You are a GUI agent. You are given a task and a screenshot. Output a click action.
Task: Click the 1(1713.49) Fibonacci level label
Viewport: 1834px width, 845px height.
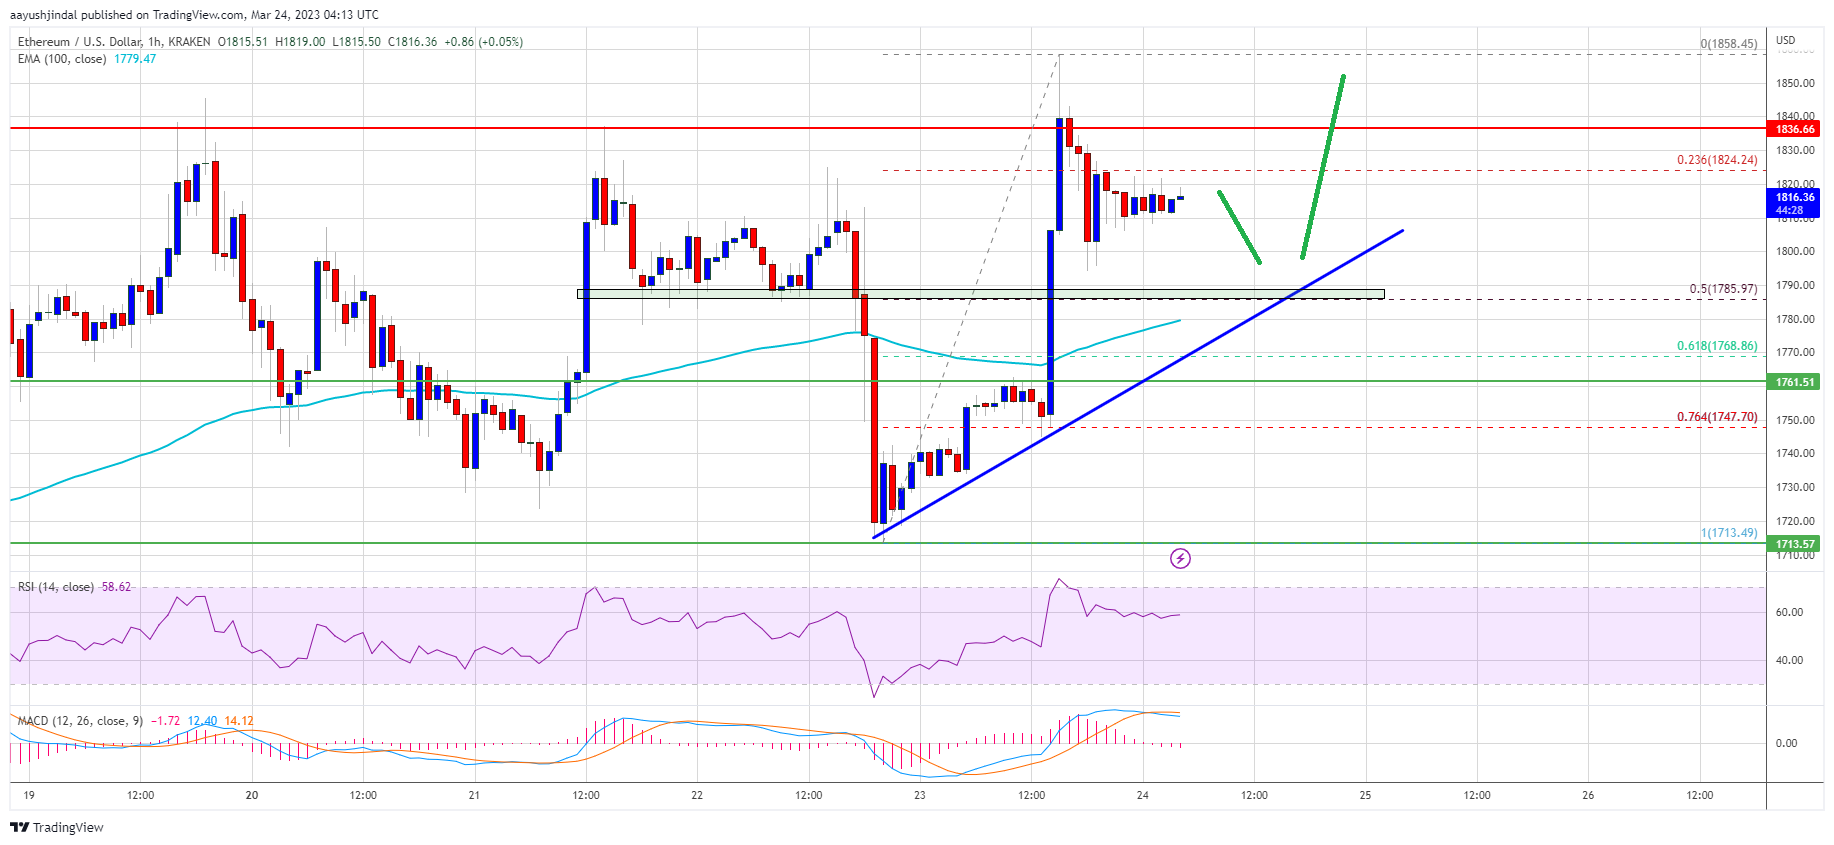(x=1729, y=533)
